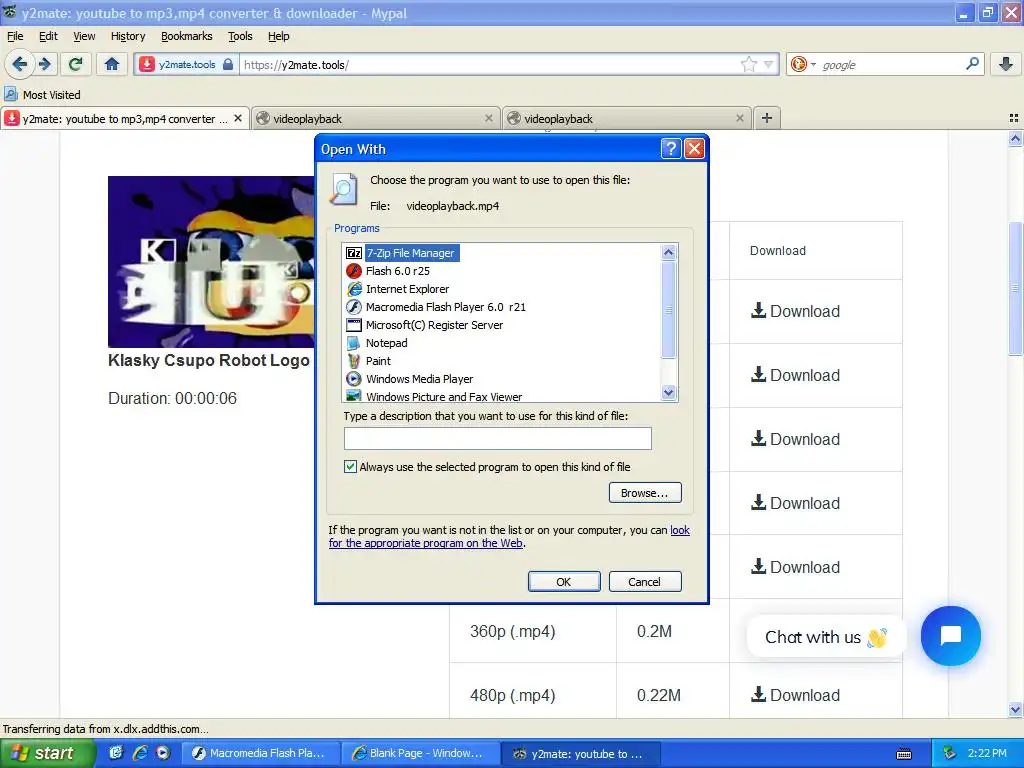Click the programs list scroll down arrow
This screenshot has height=768, width=1024.
pos(668,392)
